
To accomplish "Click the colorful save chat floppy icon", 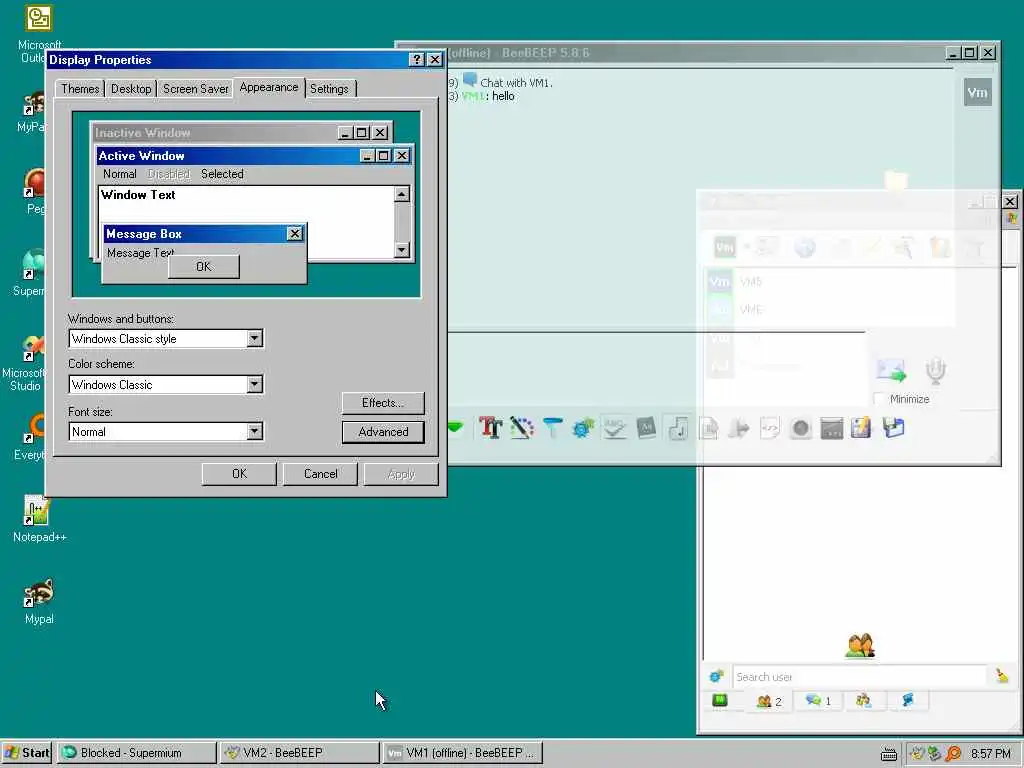I will coord(861,428).
